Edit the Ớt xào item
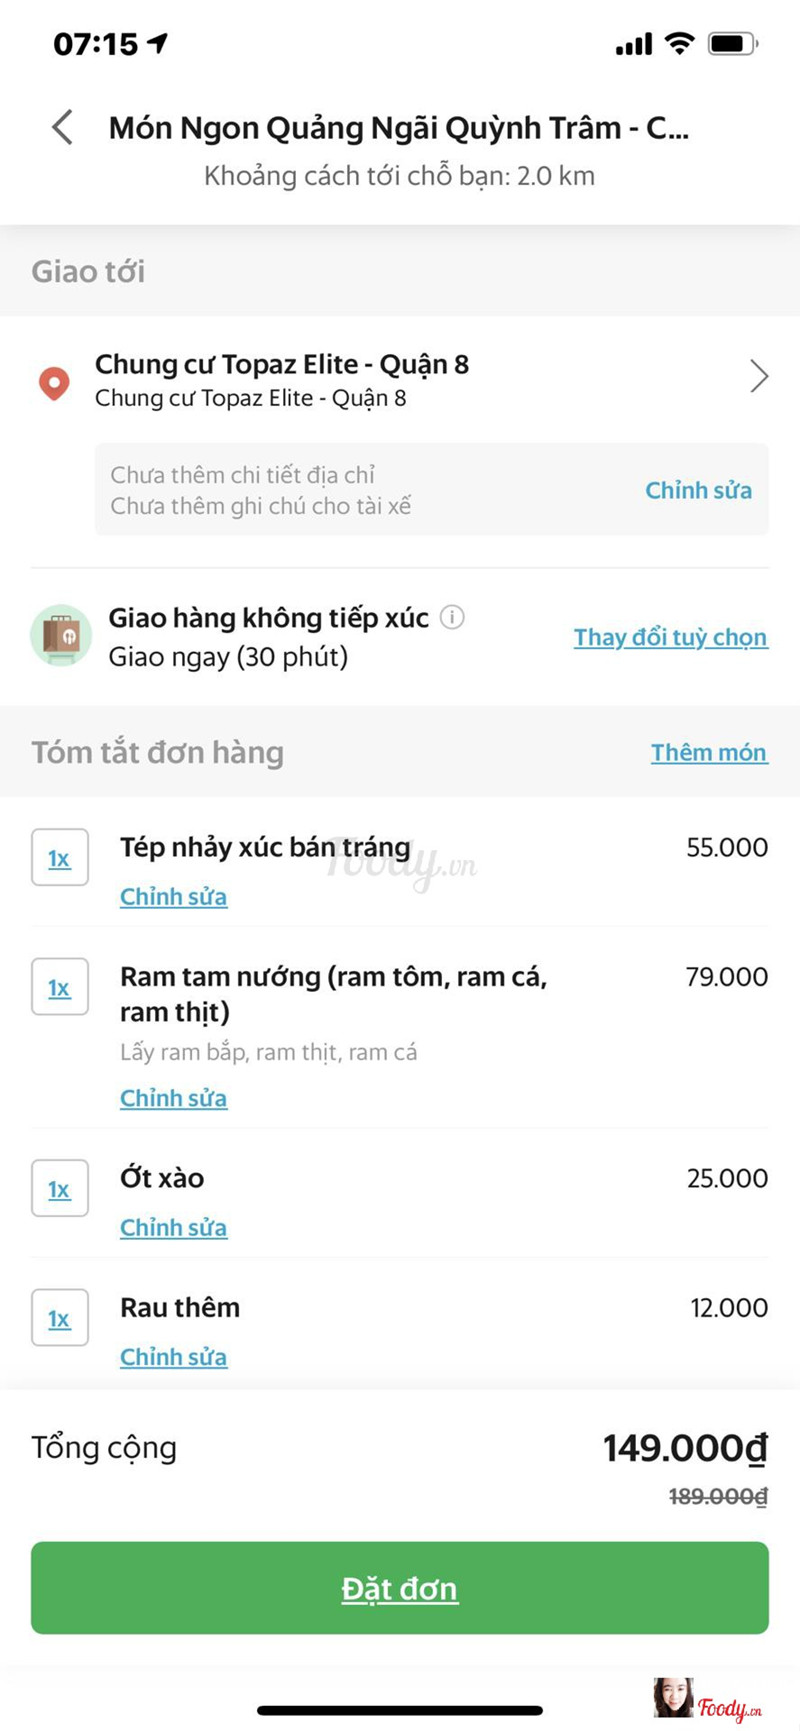This screenshot has width=800, height=1731. click(173, 1227)
